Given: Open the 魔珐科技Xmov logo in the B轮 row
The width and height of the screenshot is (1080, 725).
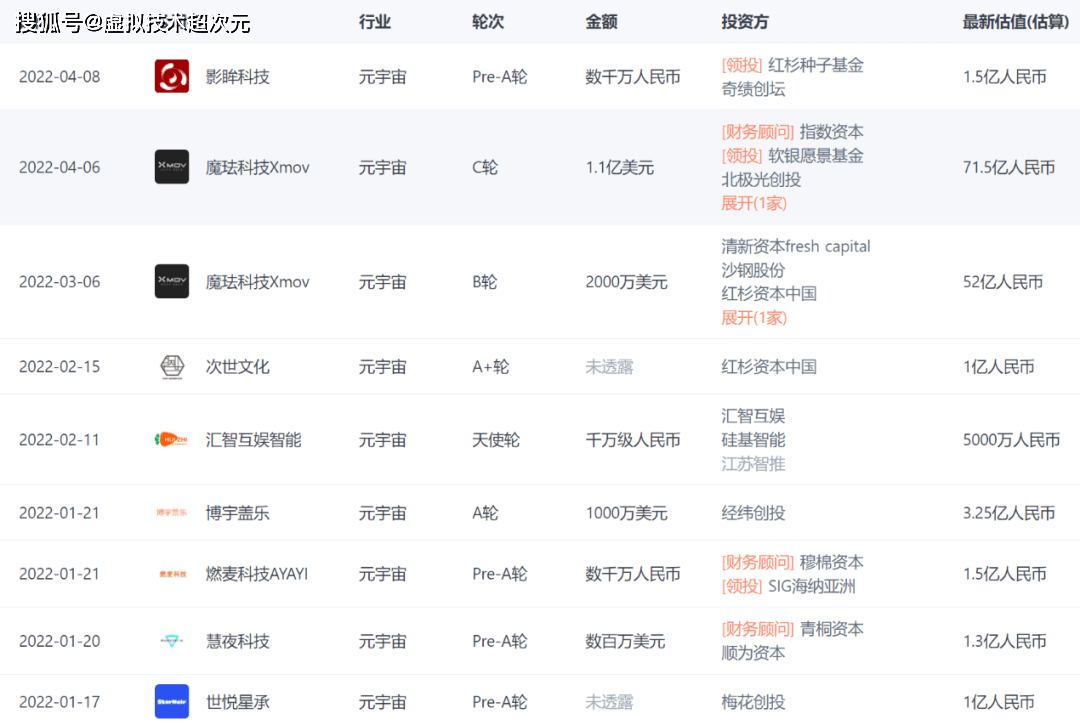Looking at the screenshot, I should (x=171, y=281).
